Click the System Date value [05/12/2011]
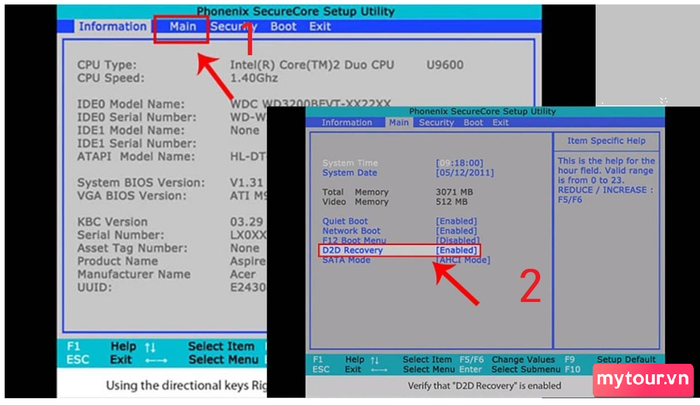This screenshot has width=700, height=405. point(465,173)
